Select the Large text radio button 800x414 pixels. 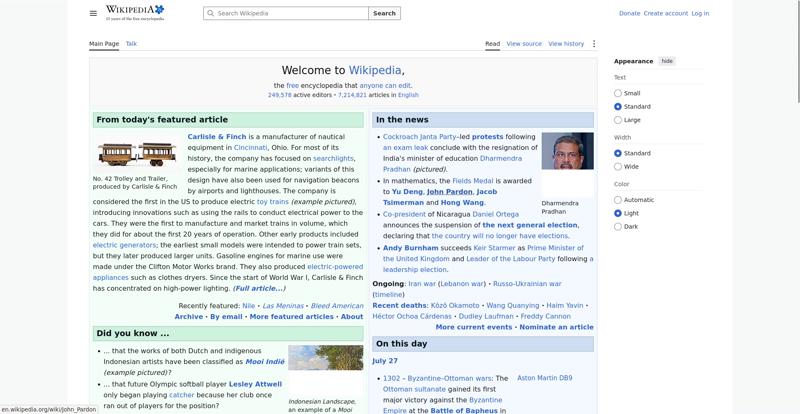coord(618,120)
